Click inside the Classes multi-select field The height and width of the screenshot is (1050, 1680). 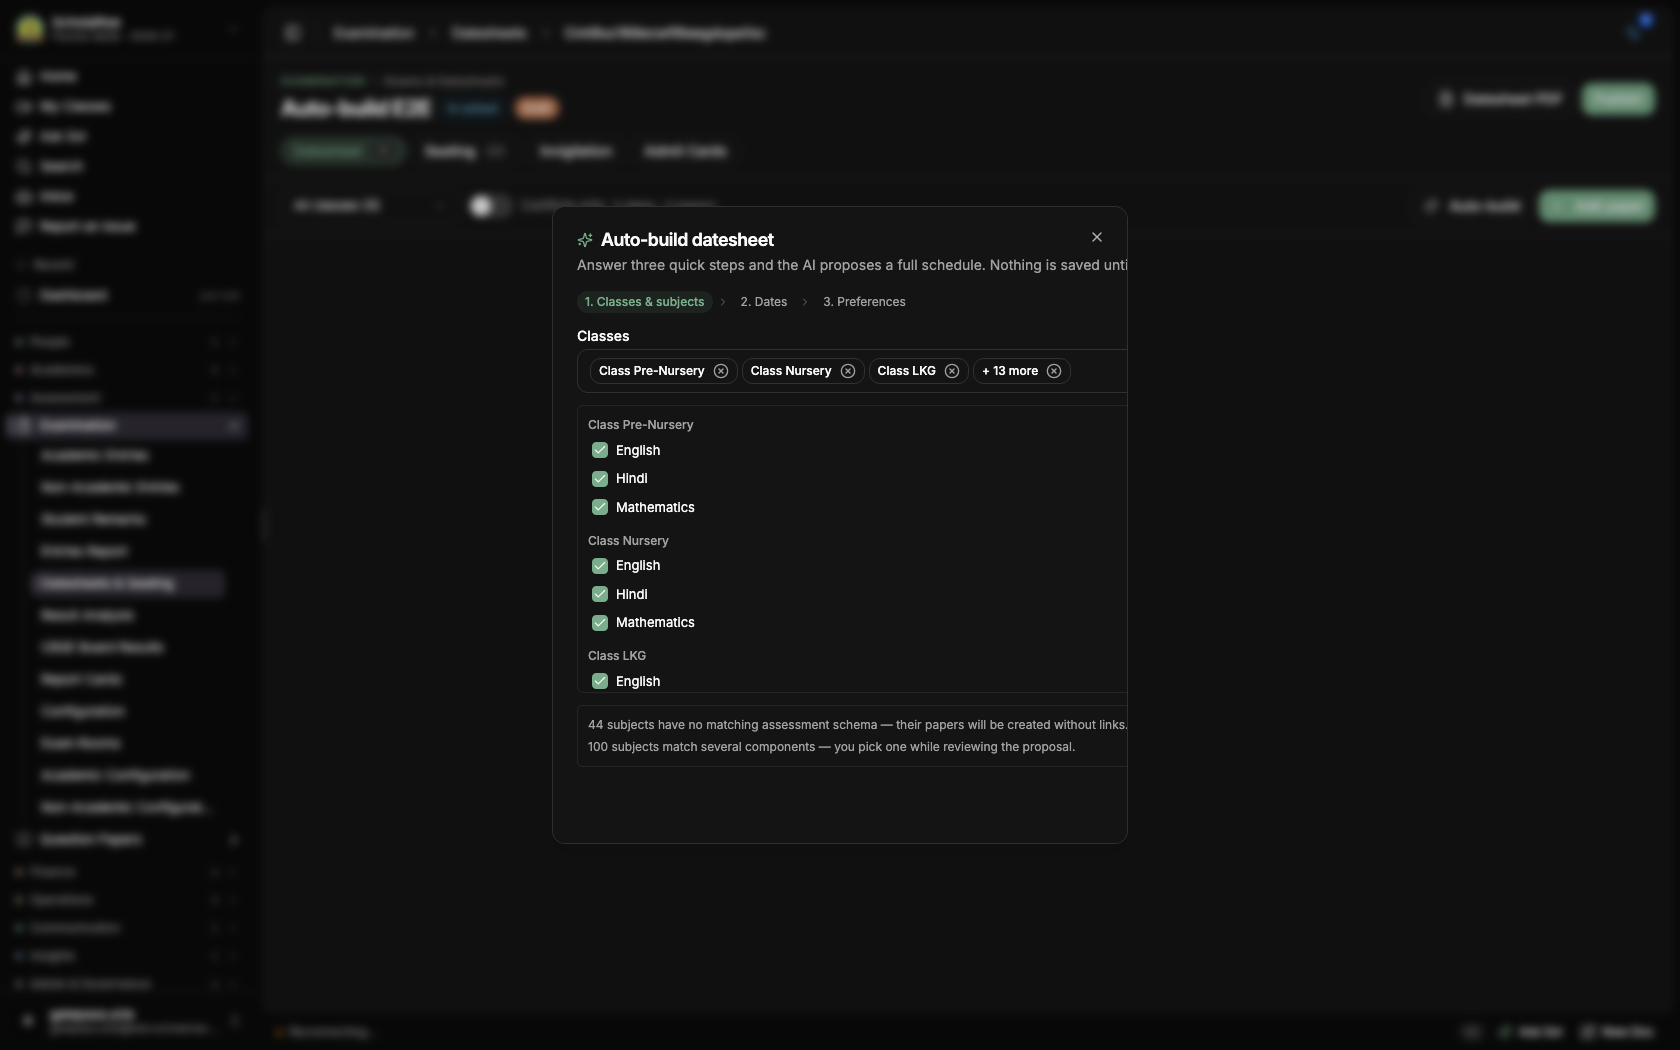[852, 371]
